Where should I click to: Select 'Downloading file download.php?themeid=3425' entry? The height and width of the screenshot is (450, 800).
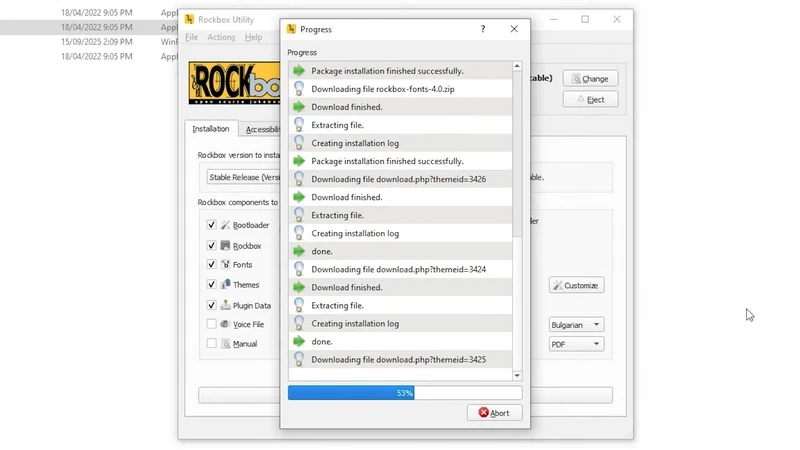click(400, 360)
